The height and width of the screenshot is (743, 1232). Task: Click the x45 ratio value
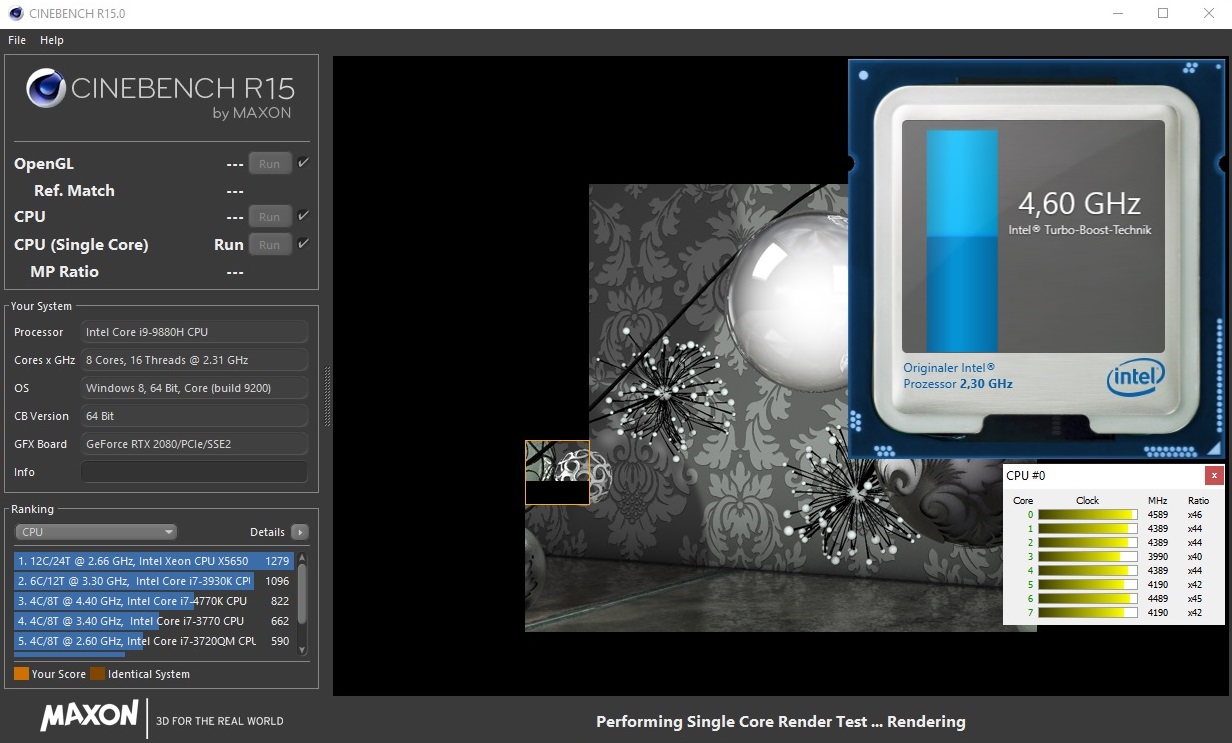click(x=1195, y=599)
